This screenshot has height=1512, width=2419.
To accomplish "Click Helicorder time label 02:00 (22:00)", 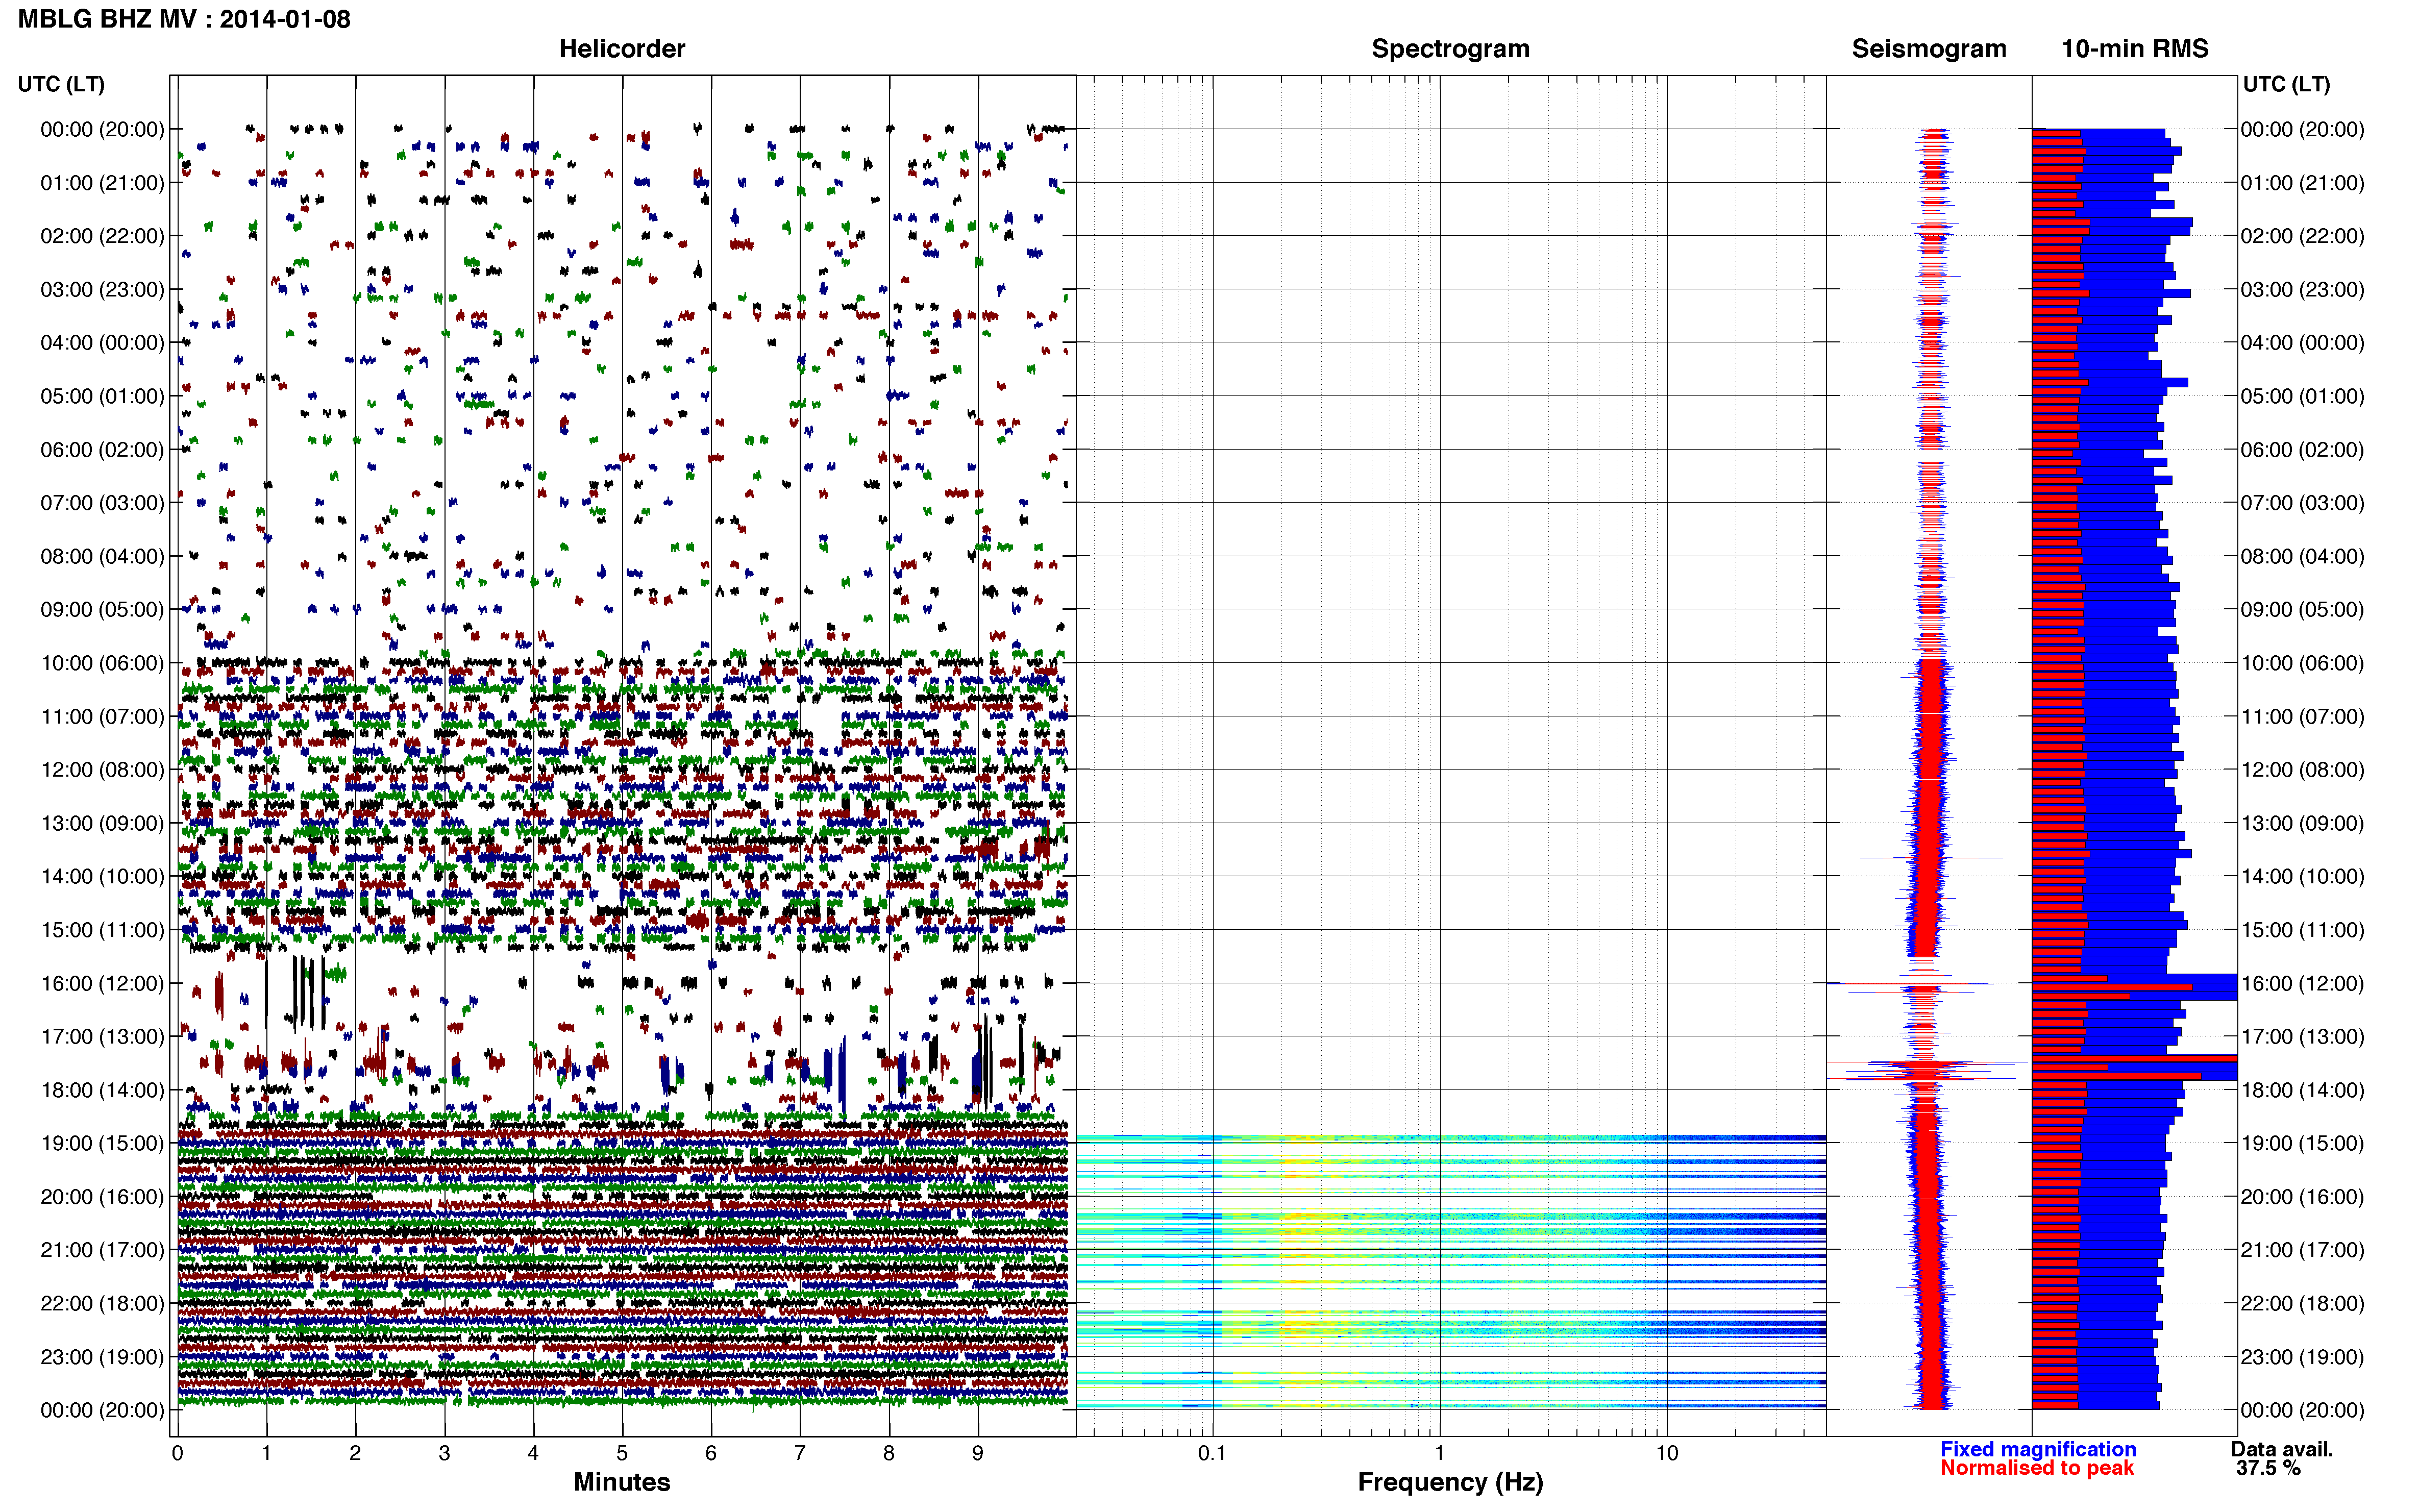I will (102, 236).
